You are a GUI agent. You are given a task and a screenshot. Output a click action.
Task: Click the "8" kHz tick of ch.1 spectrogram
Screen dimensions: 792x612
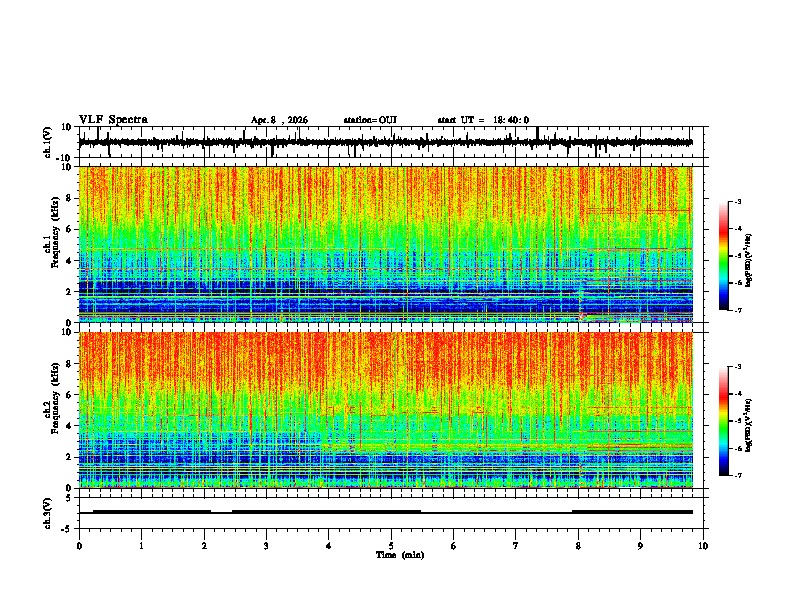tap(69, 198)
